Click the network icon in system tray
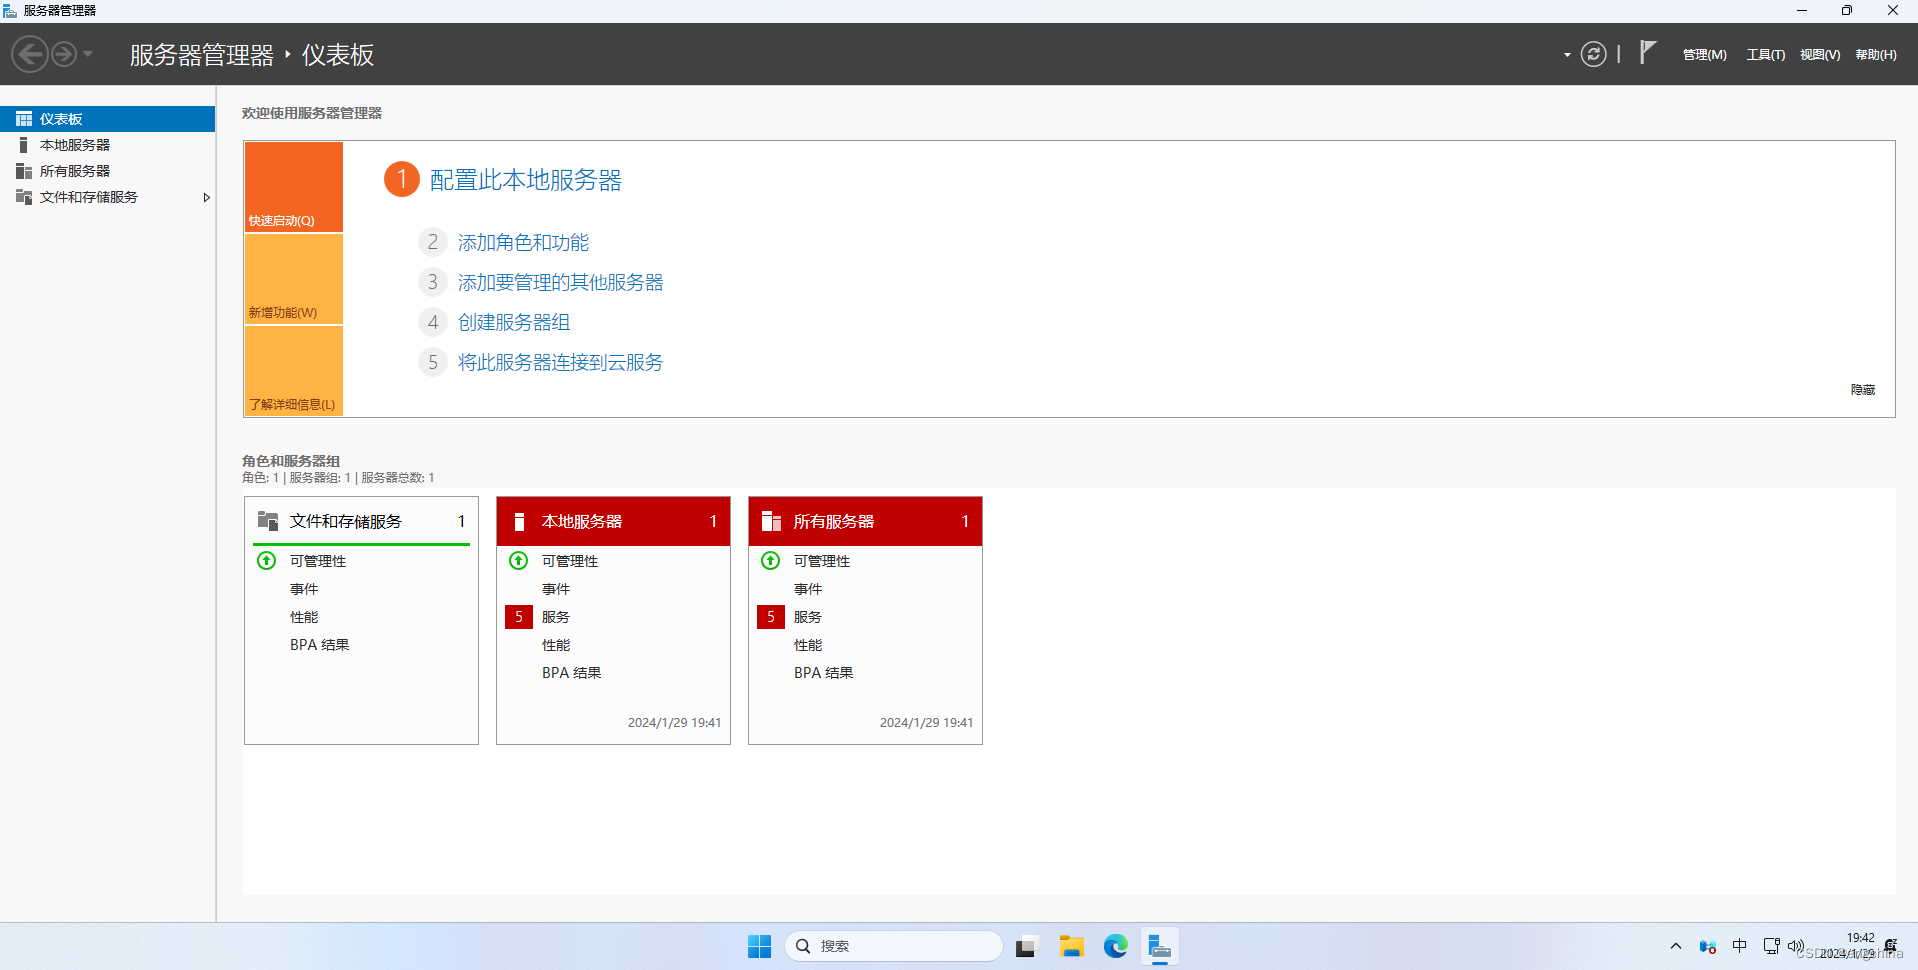1918x970 pixels. 1770,946
